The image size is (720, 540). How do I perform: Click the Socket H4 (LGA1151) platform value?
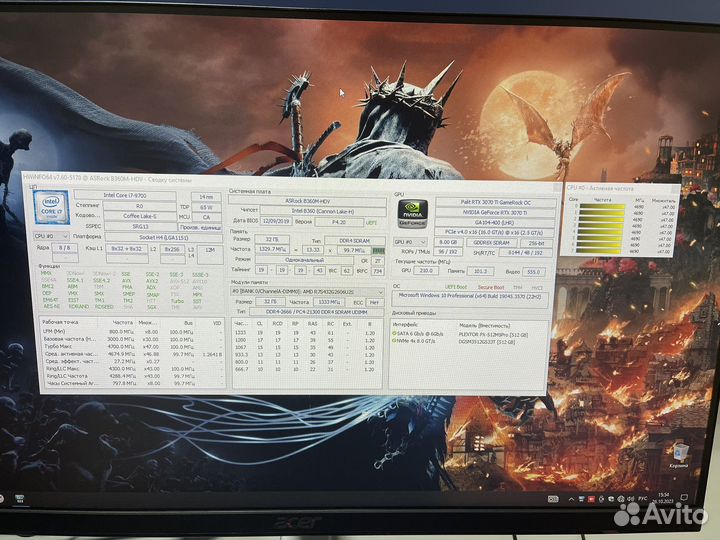point(163,237)
